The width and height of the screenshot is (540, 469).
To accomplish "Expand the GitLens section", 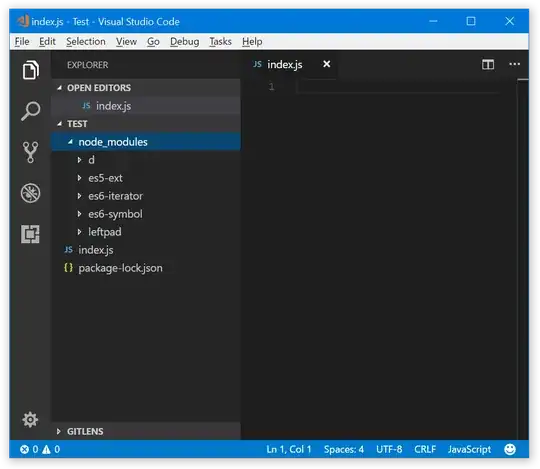I will [59, 431].
